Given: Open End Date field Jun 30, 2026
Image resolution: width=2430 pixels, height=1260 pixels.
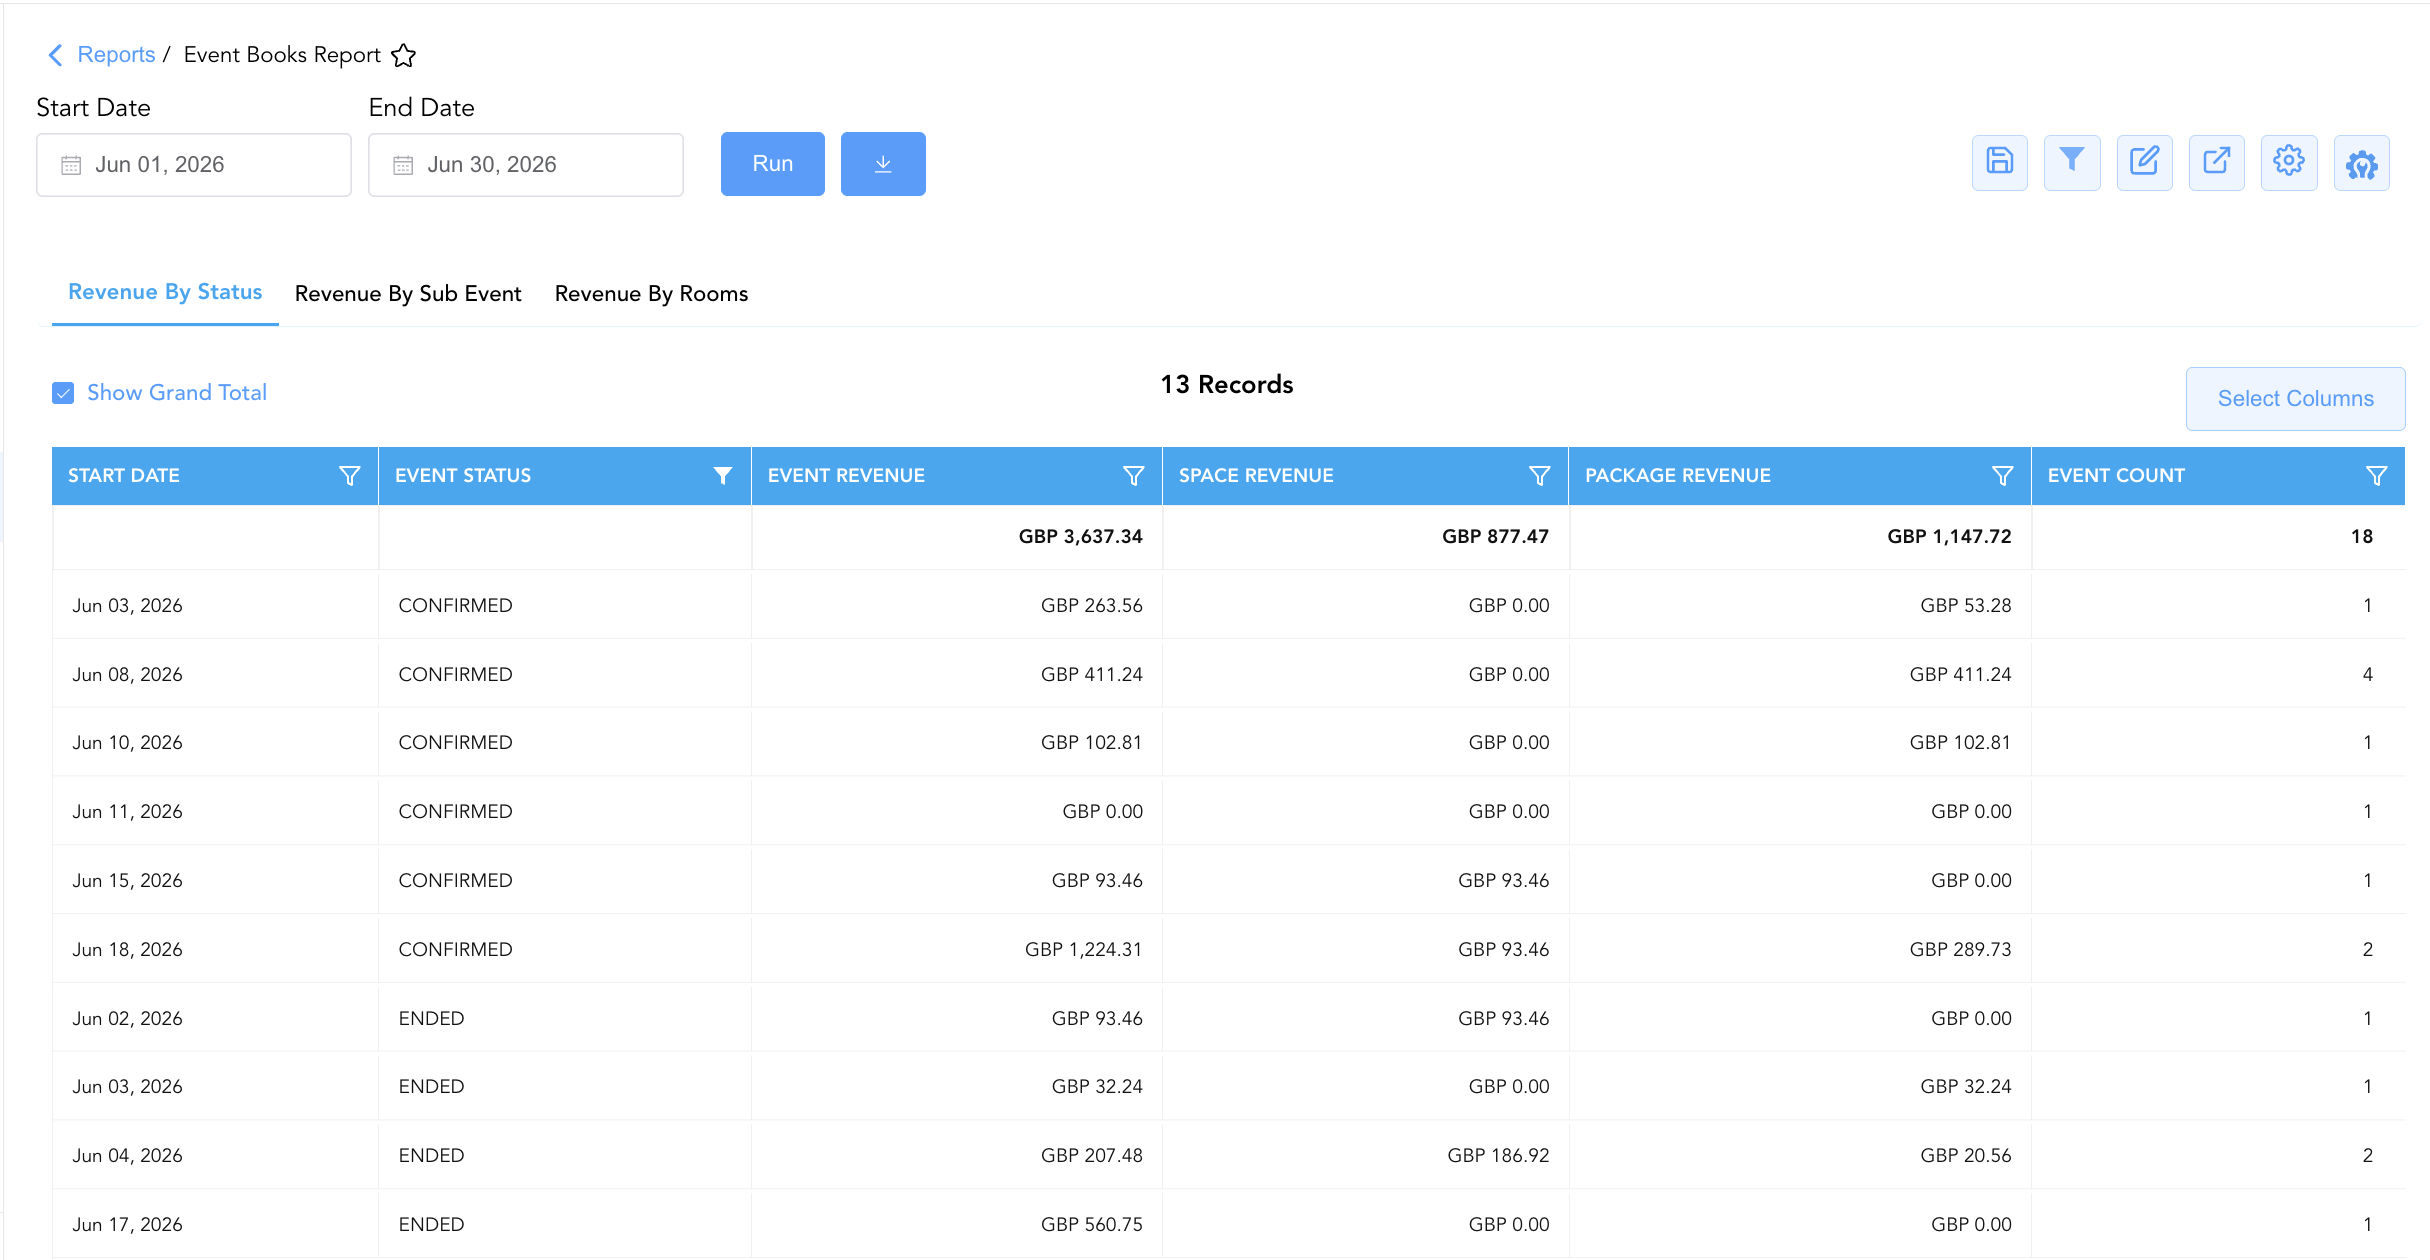Looking at the screenshot, I should click(526, 165).
